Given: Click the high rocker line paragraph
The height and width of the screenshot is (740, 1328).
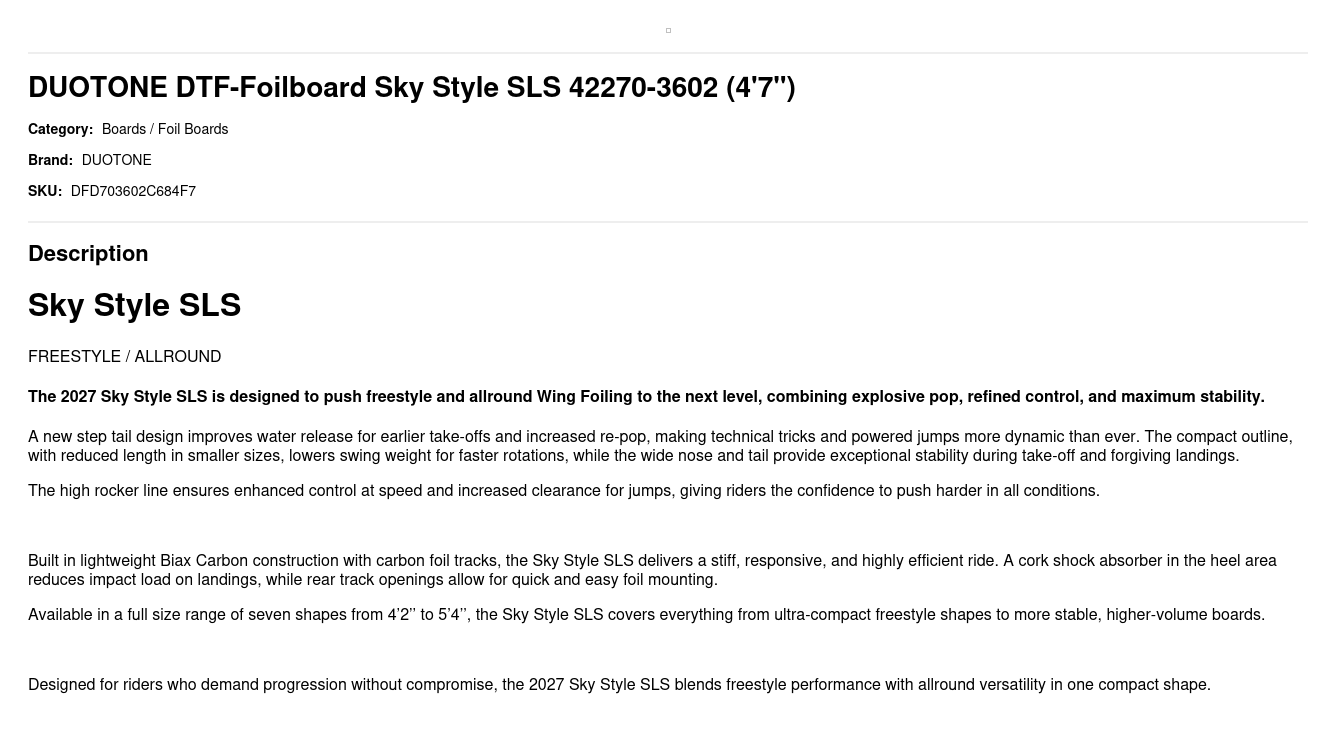Looking at the screenshot, I should point(564,490).
